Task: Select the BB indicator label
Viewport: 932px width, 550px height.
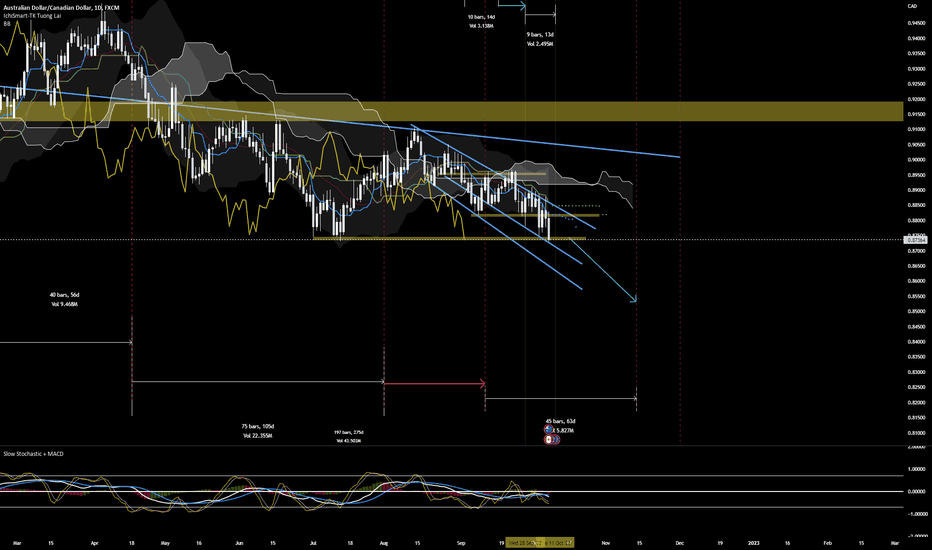Action: (x=7, y=24)
